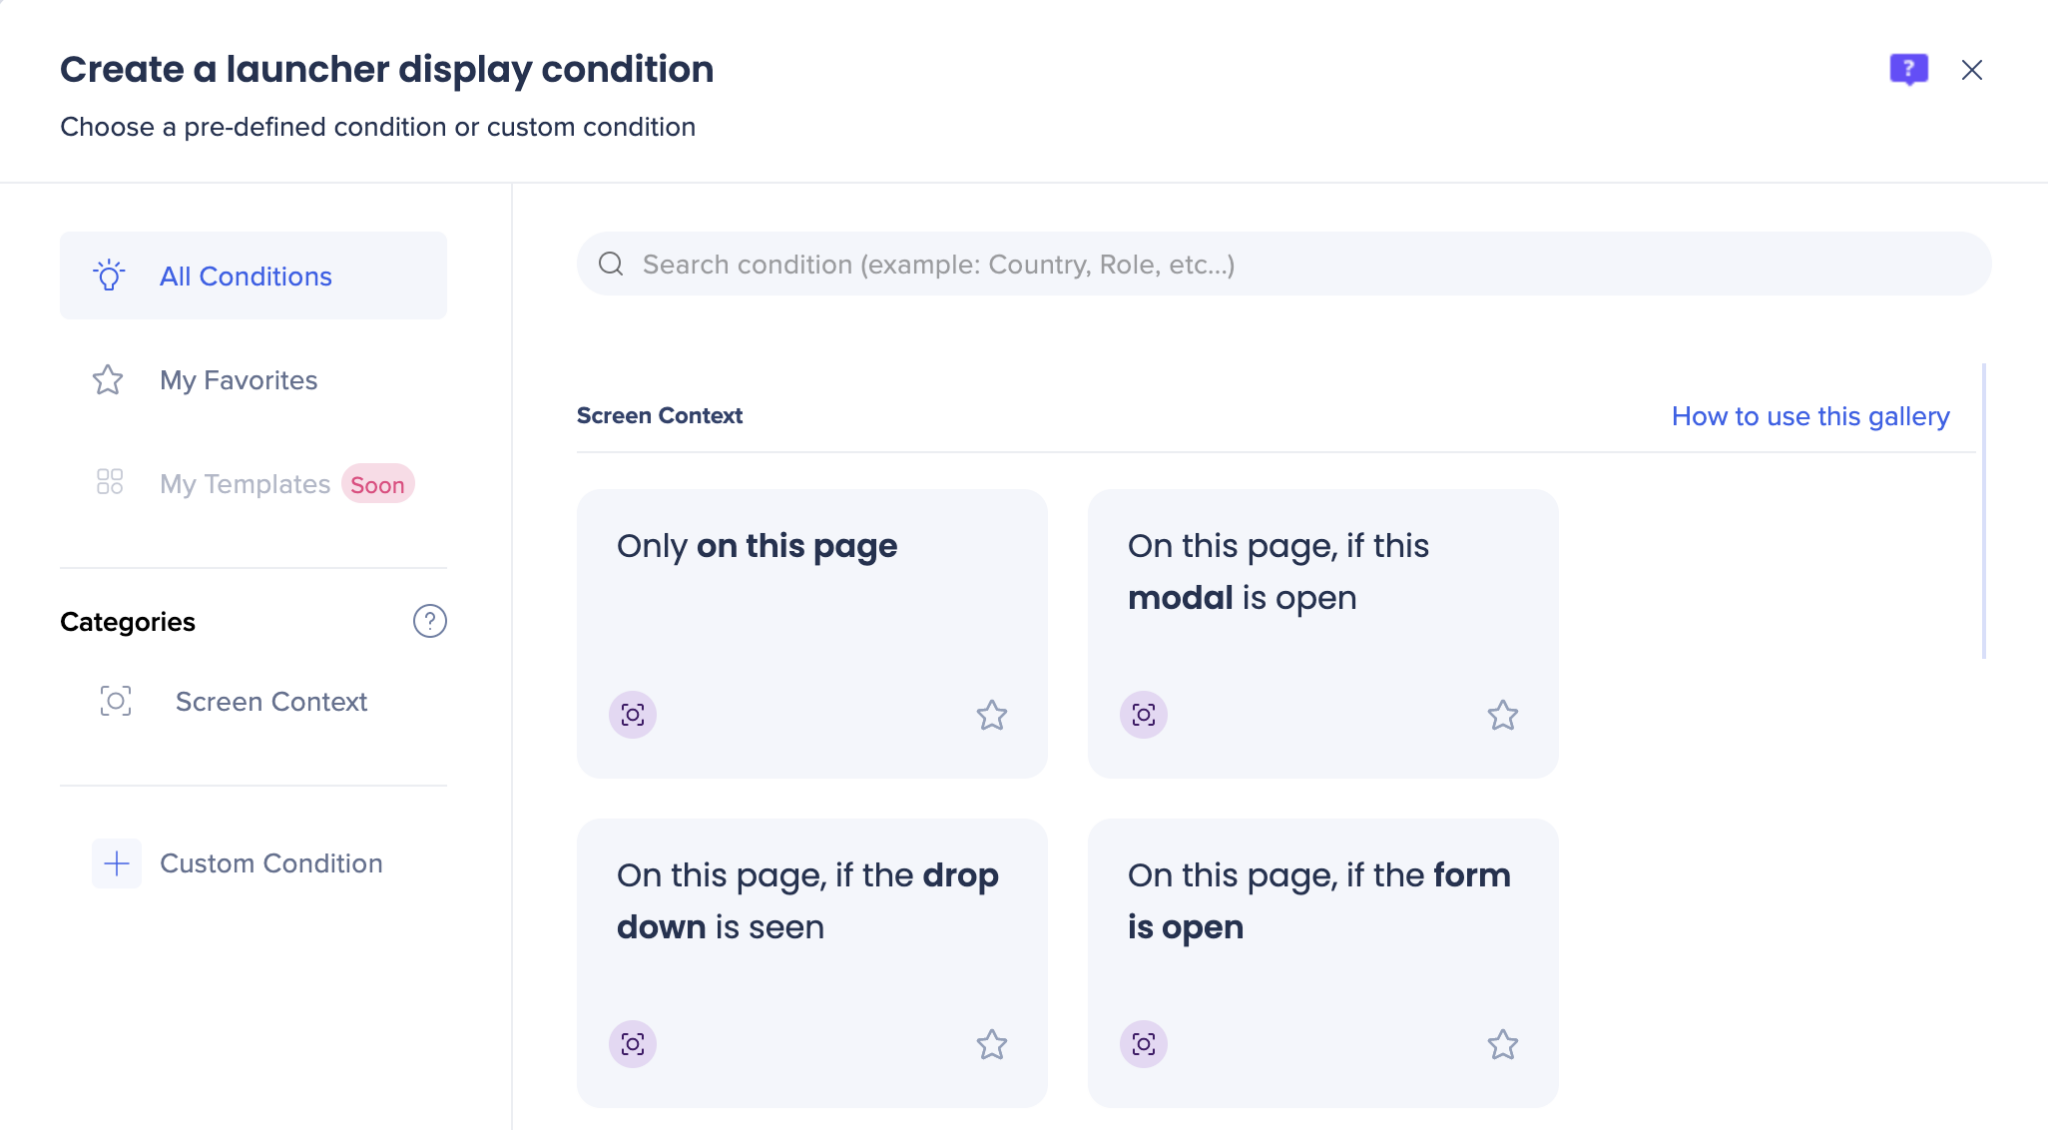Screen dimensions: 2048x1130
Task: Click the Screen Context category icon
Action: [x=115, y=701]
